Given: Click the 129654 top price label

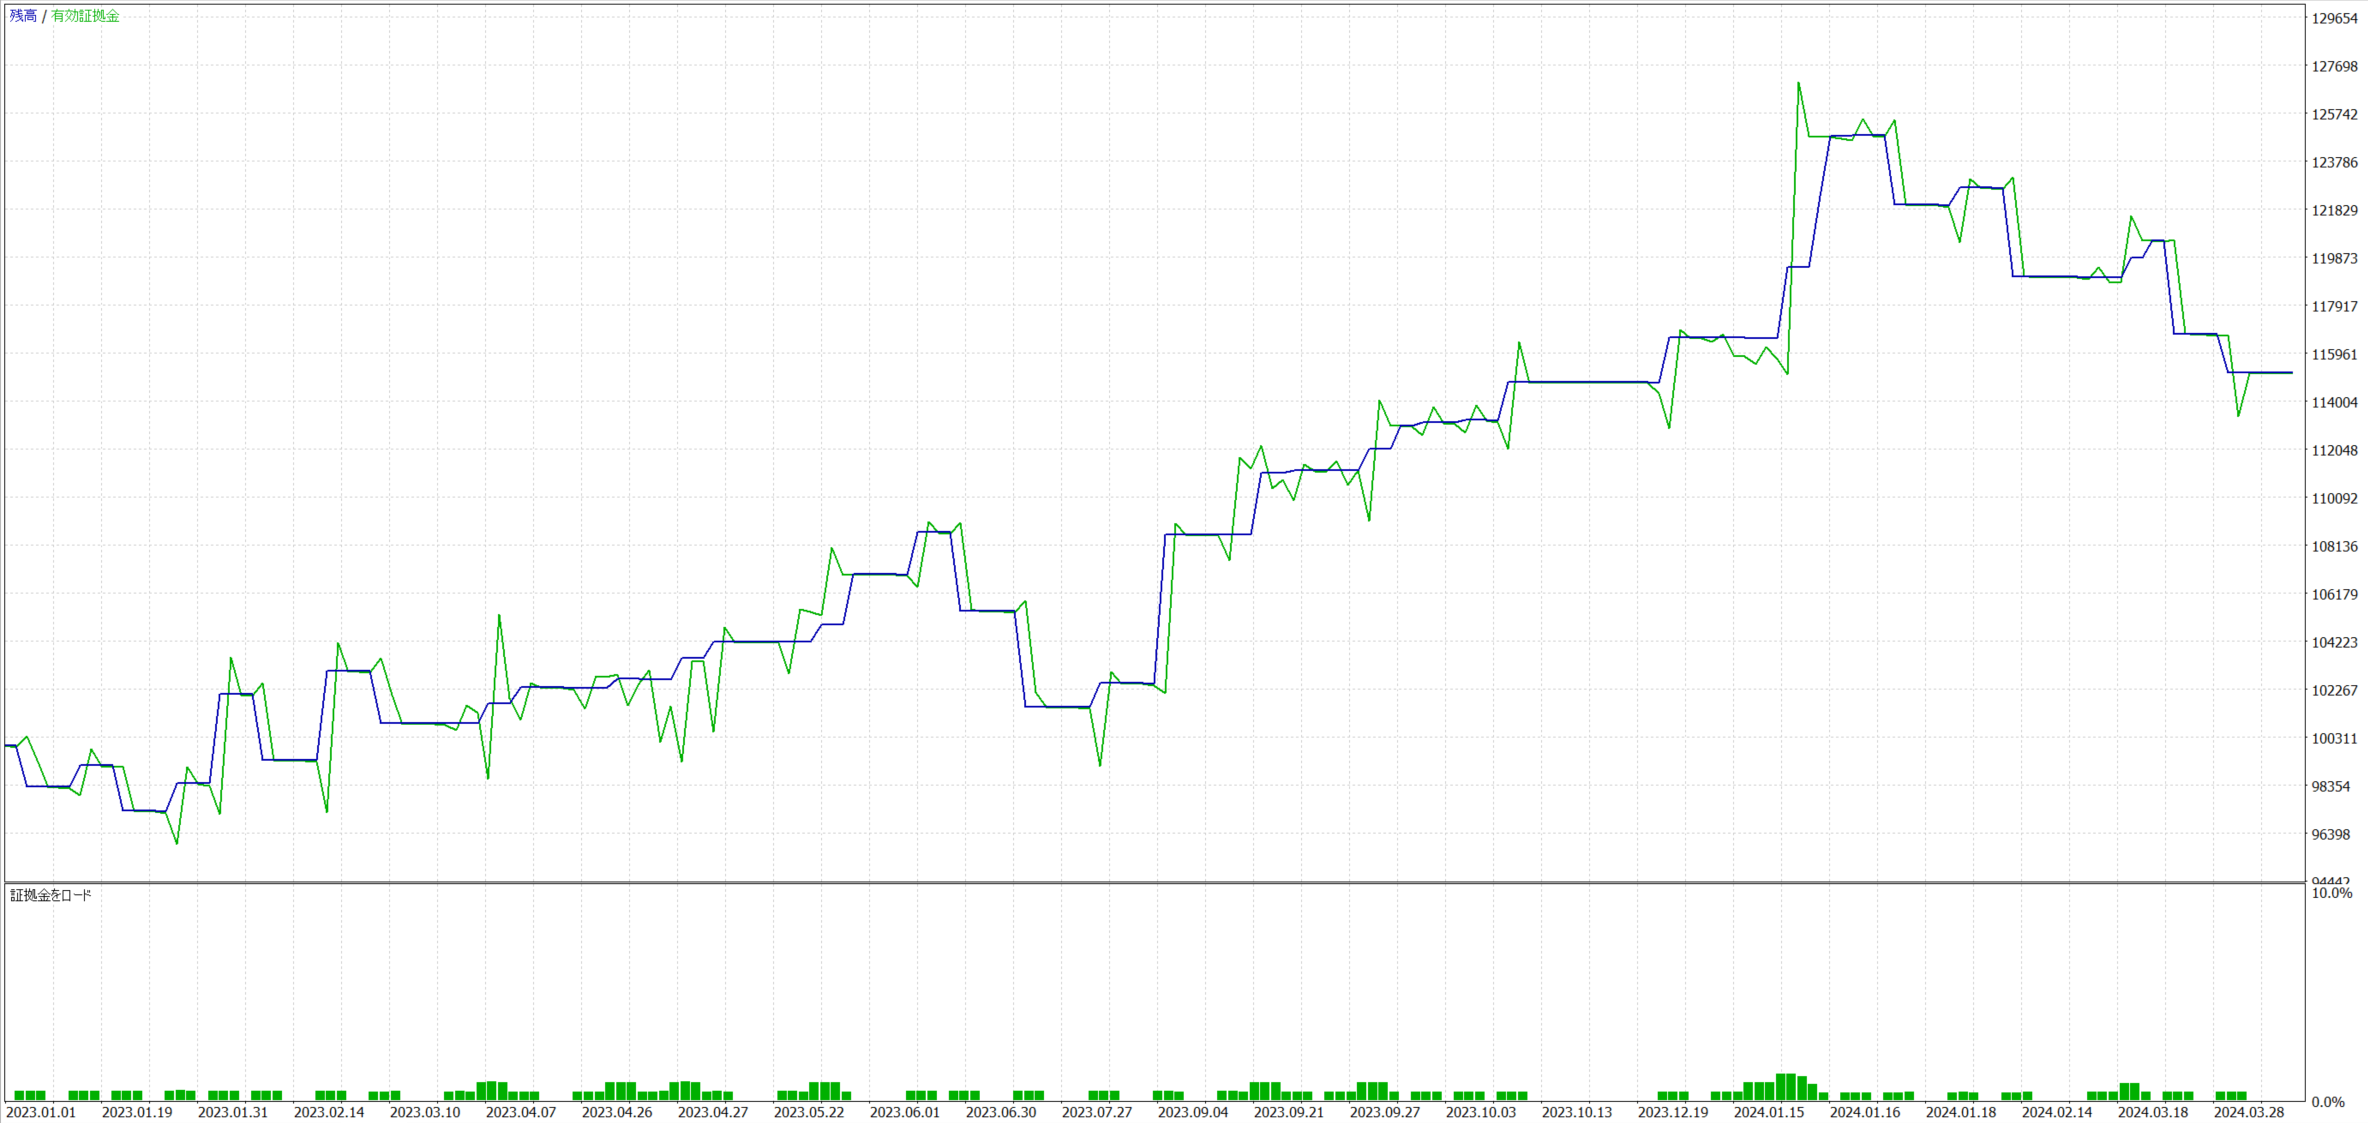Looking at the screenshot, I should click(2335, 18).
